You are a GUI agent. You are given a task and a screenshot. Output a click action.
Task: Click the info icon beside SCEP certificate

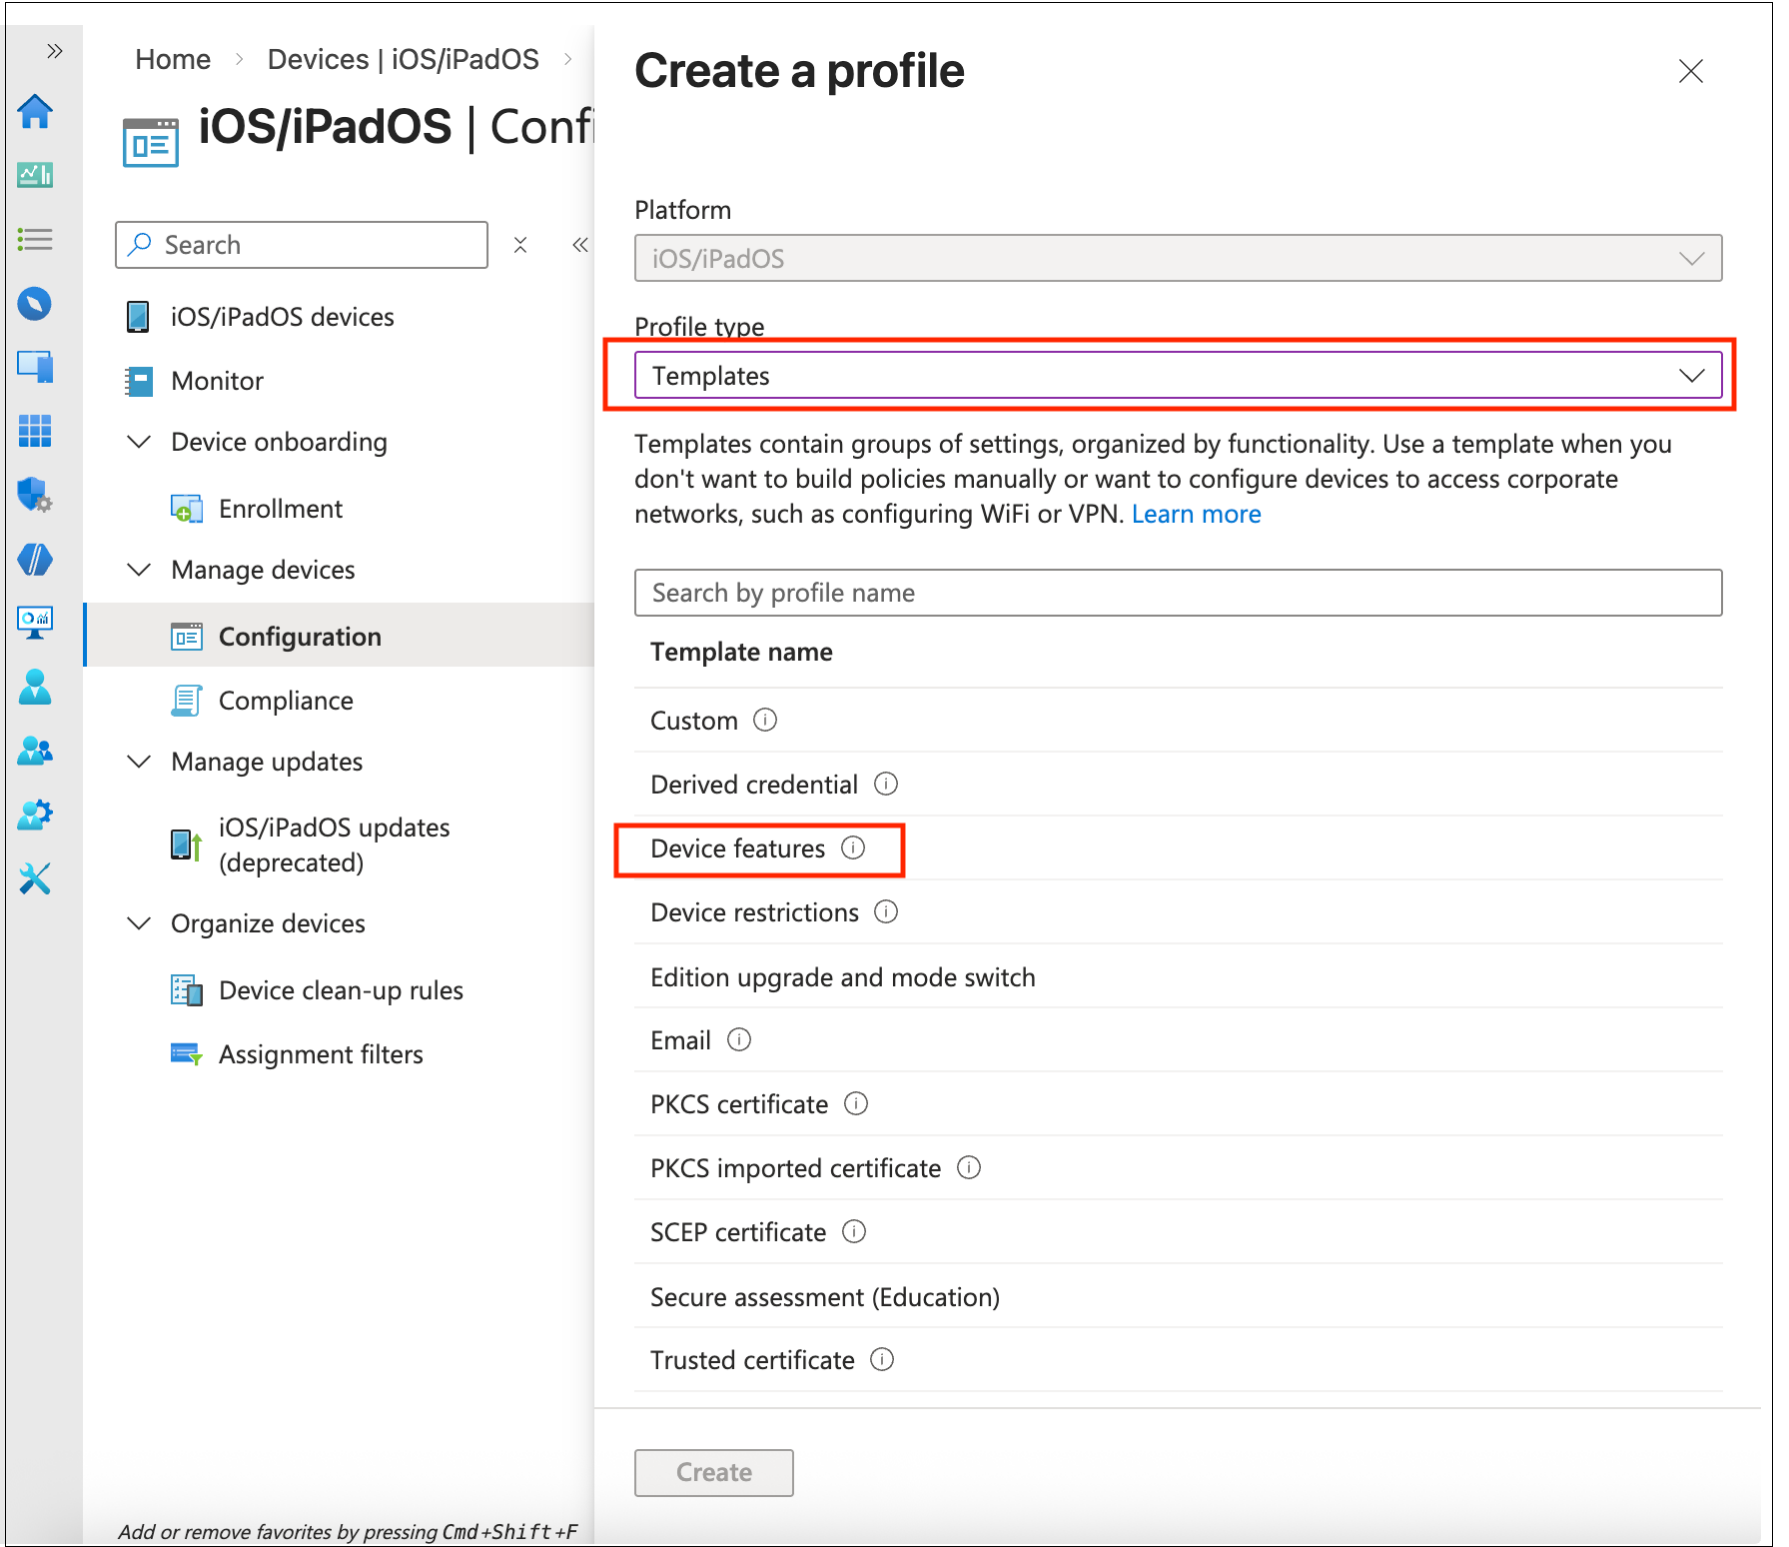pyautogui.click(x=855, y=1232)
